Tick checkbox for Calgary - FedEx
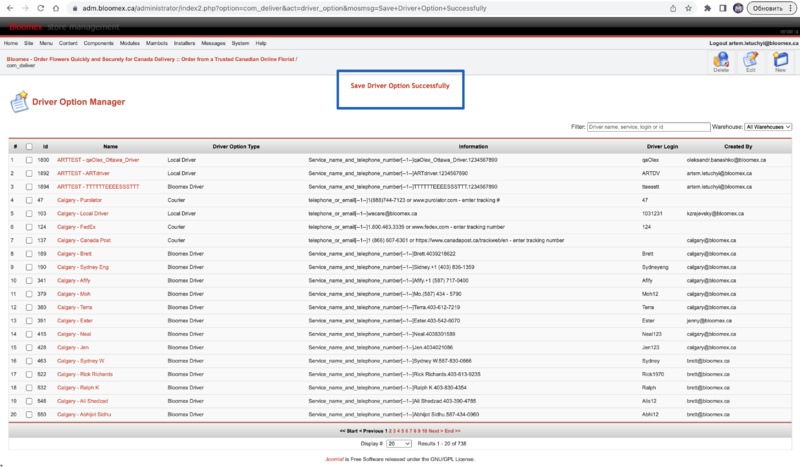 29,227
